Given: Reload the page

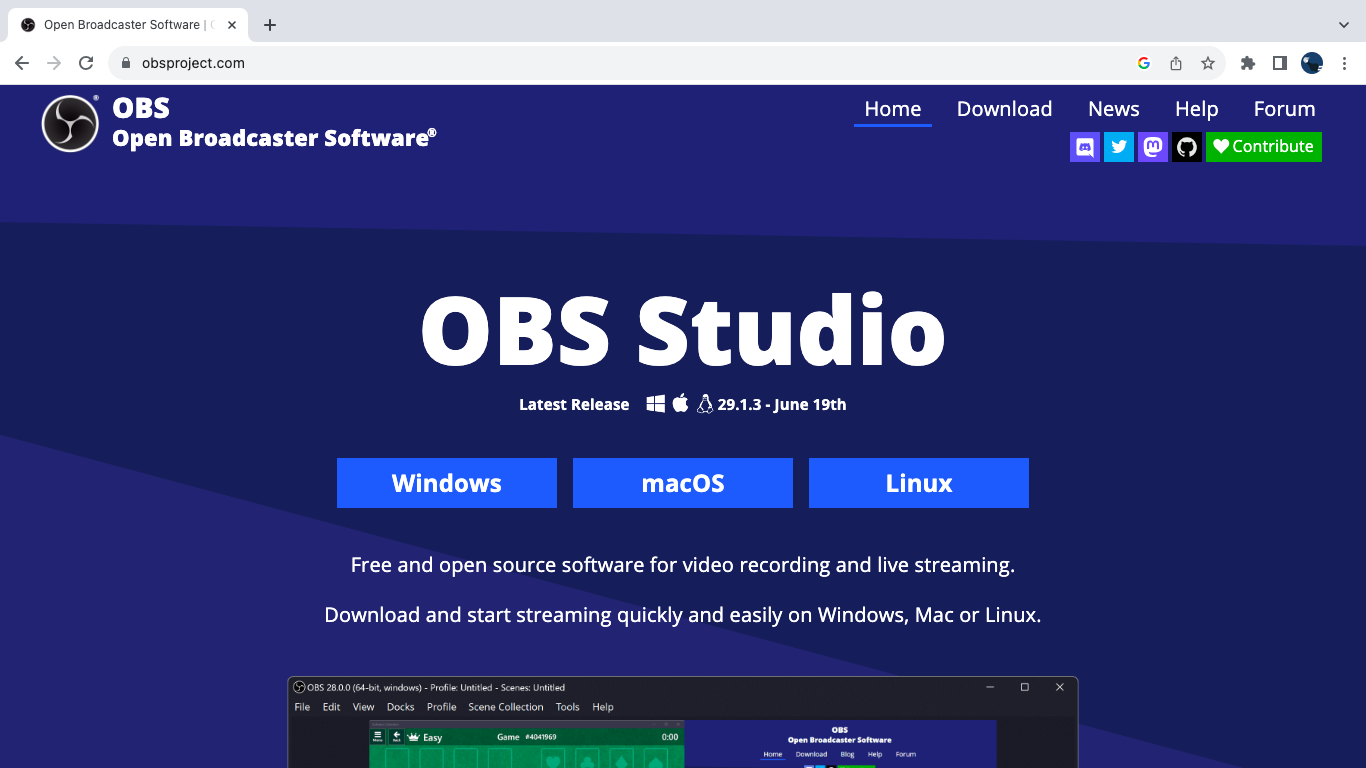Looking at the screenshot, I should 86,63.
